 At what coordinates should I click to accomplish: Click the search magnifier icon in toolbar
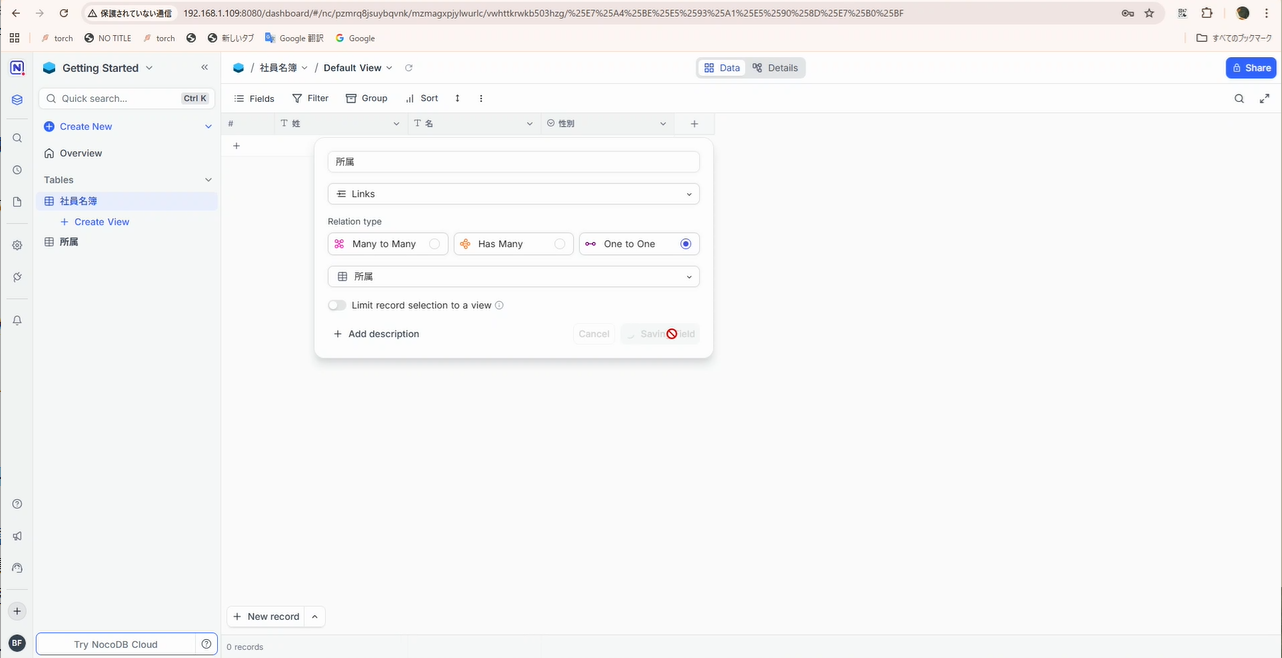(1239, 98)
